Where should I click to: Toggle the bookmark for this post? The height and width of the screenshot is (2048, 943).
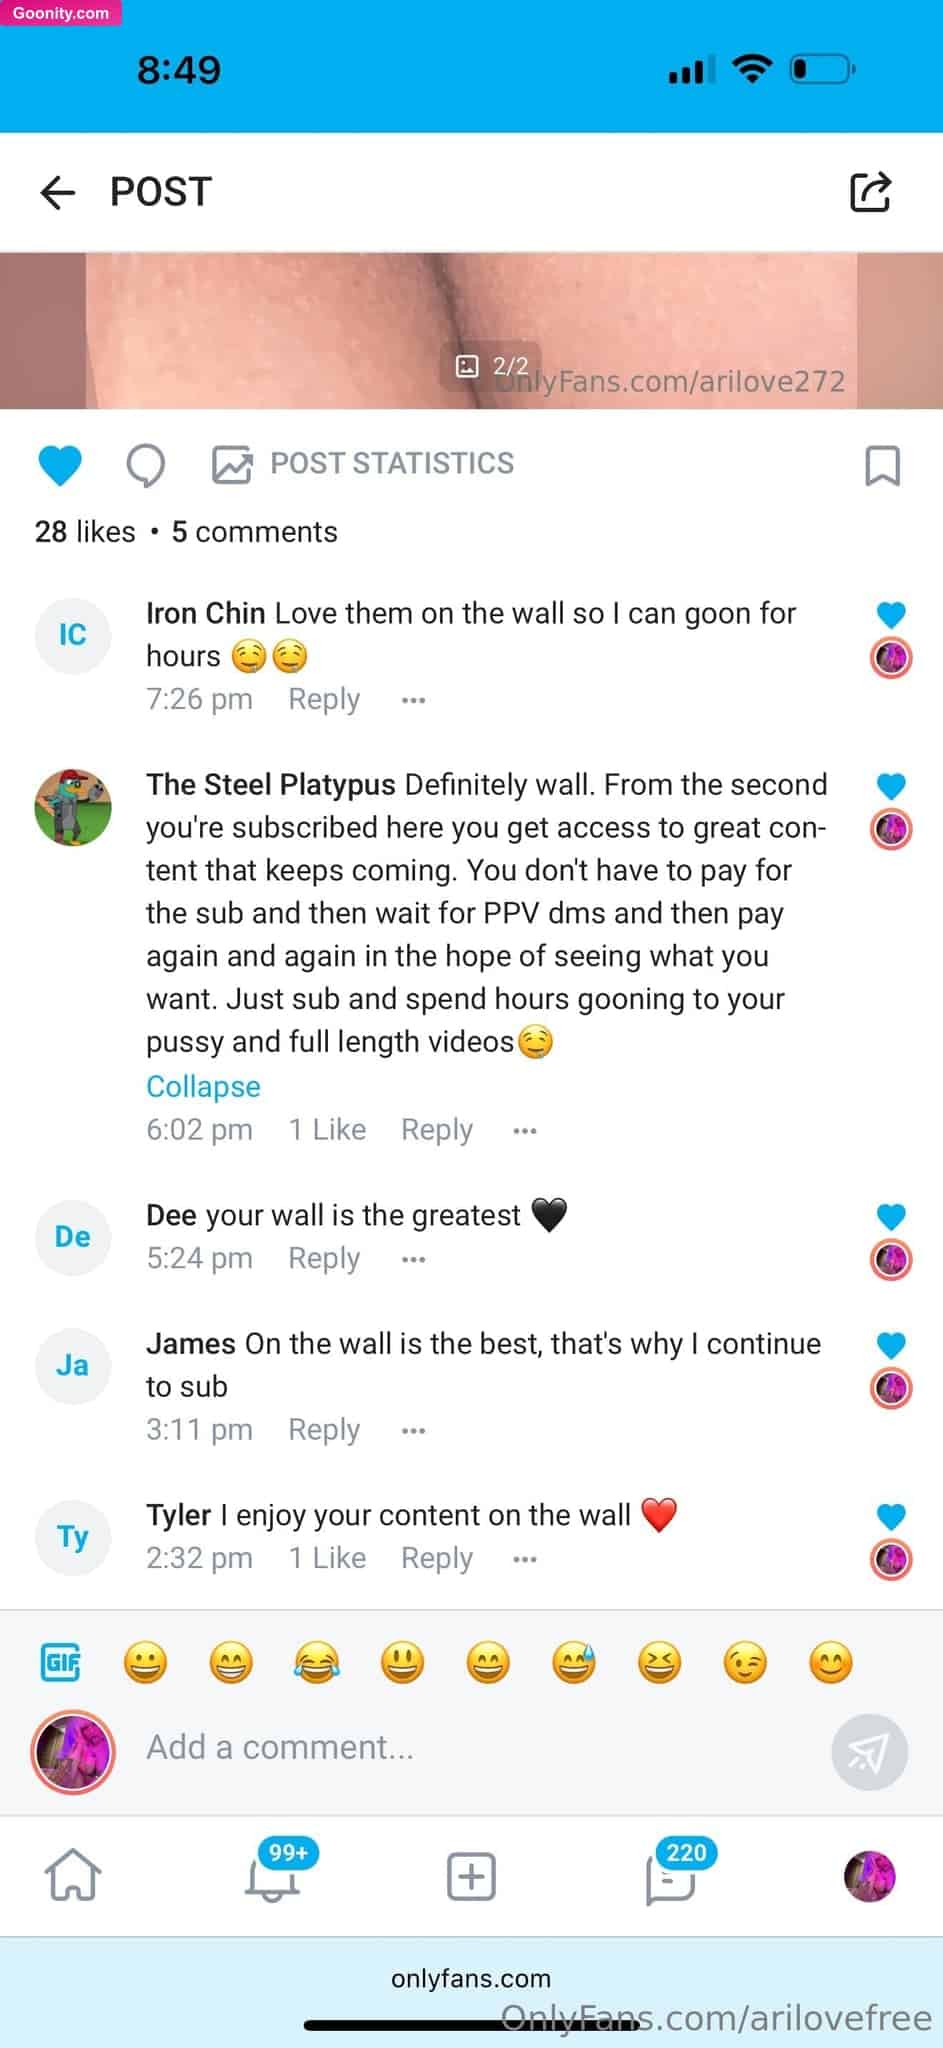pos(882,465)
